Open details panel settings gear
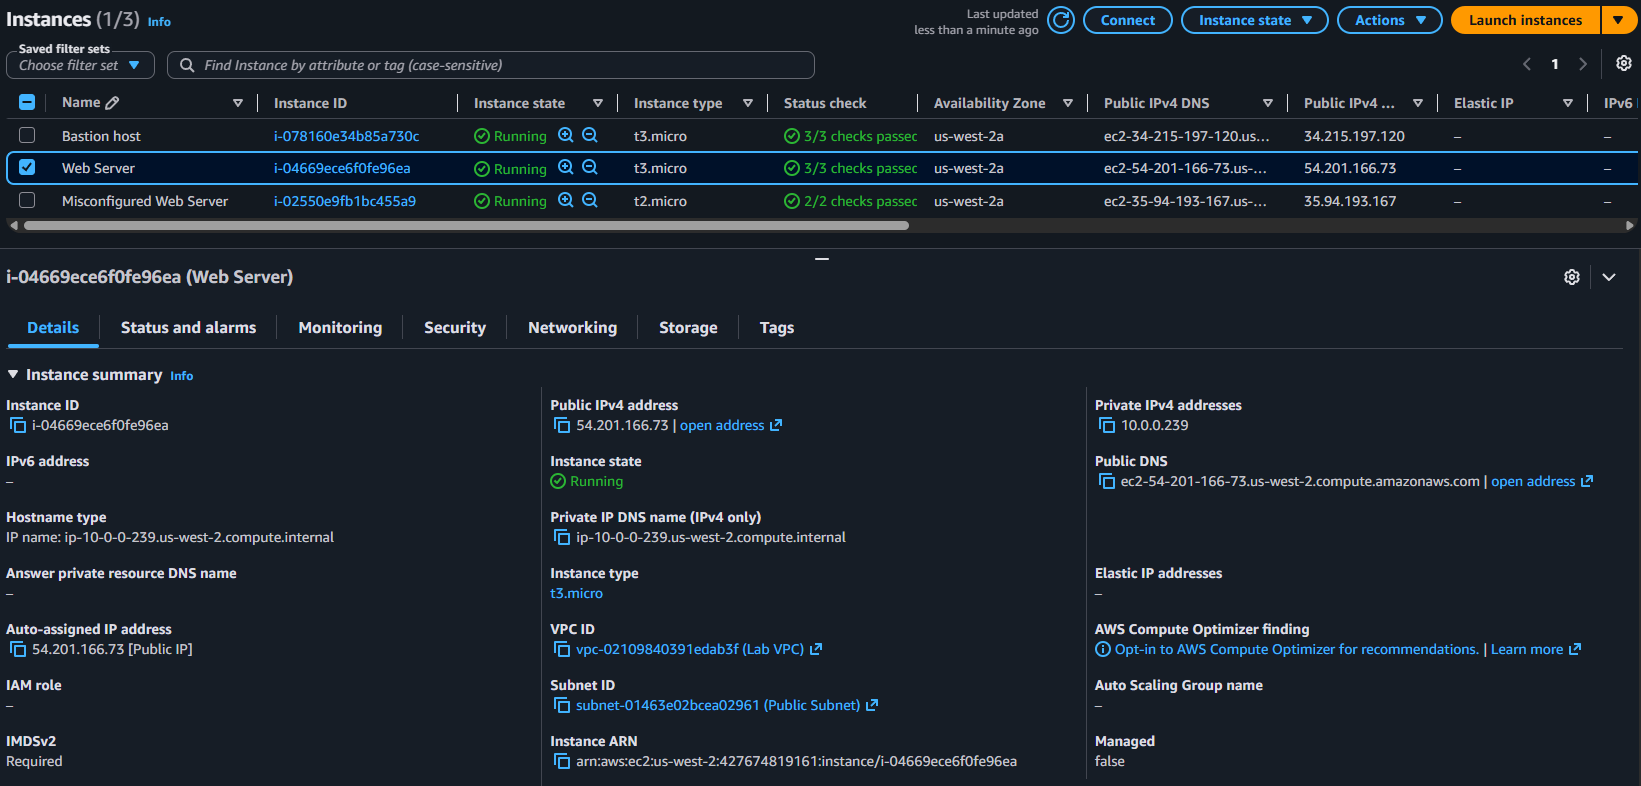This screenshot has width=1641, height=786. [1572, 277]
